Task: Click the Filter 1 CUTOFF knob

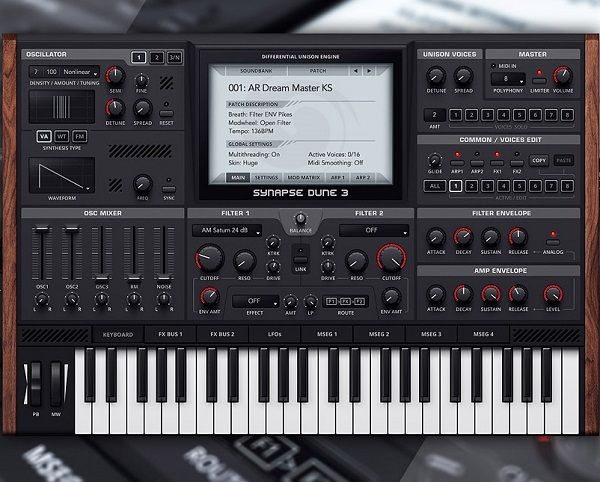Action: click(x=210, y=258)
